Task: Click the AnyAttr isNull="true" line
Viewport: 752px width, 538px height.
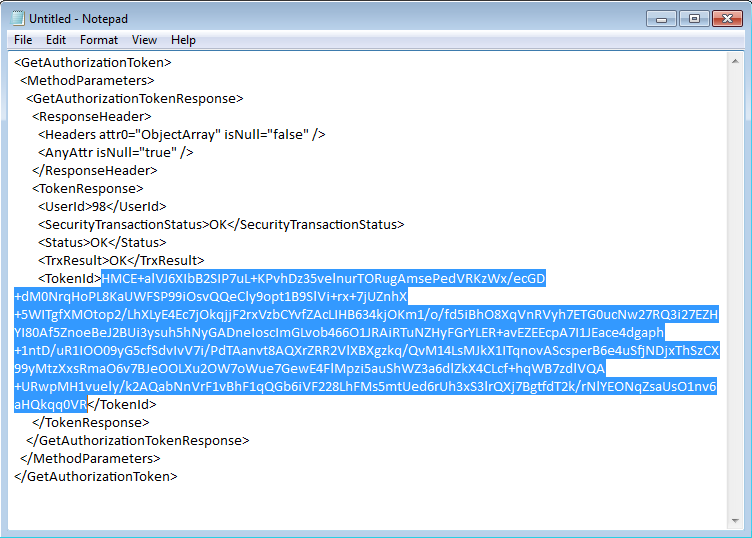Action: click(116, 152)
